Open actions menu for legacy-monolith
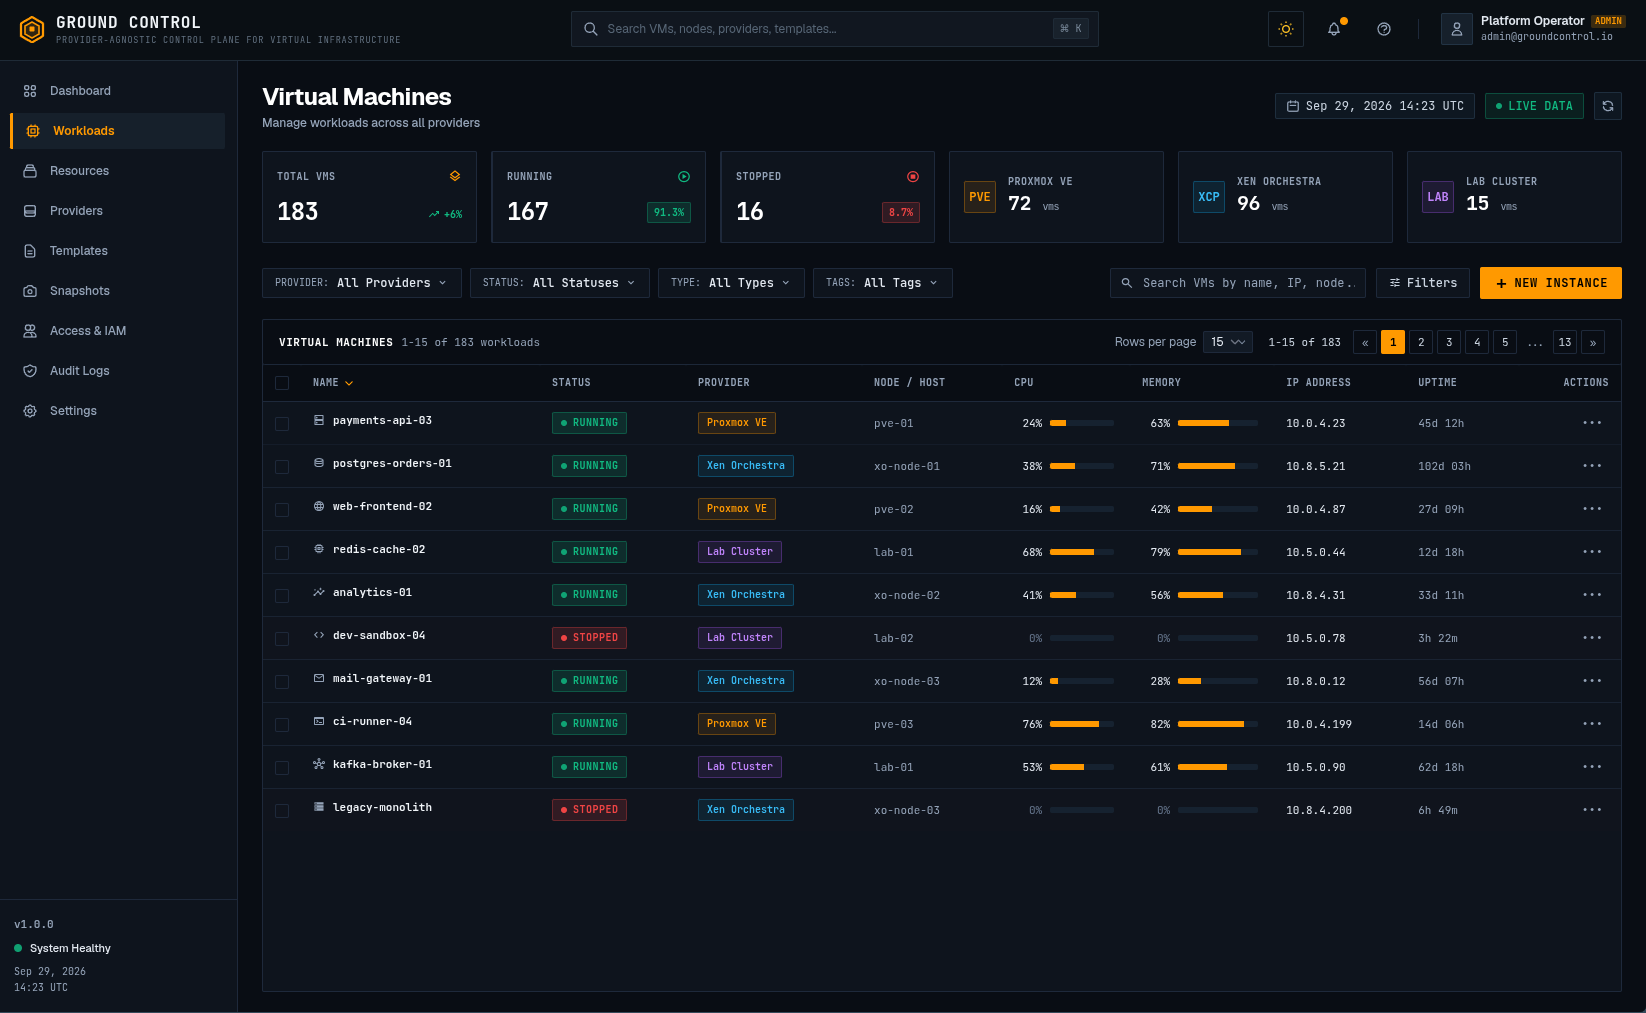This screenshot has height=1013, width=1646. click(1592, 810)
